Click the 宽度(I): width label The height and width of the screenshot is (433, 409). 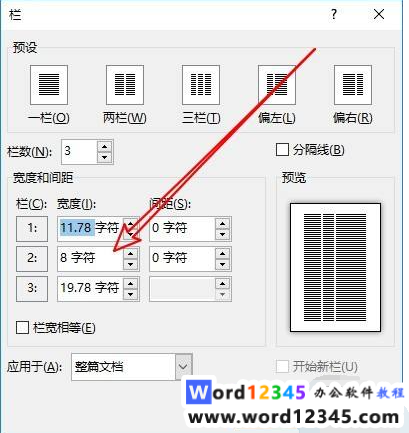[x=76, y=204]
